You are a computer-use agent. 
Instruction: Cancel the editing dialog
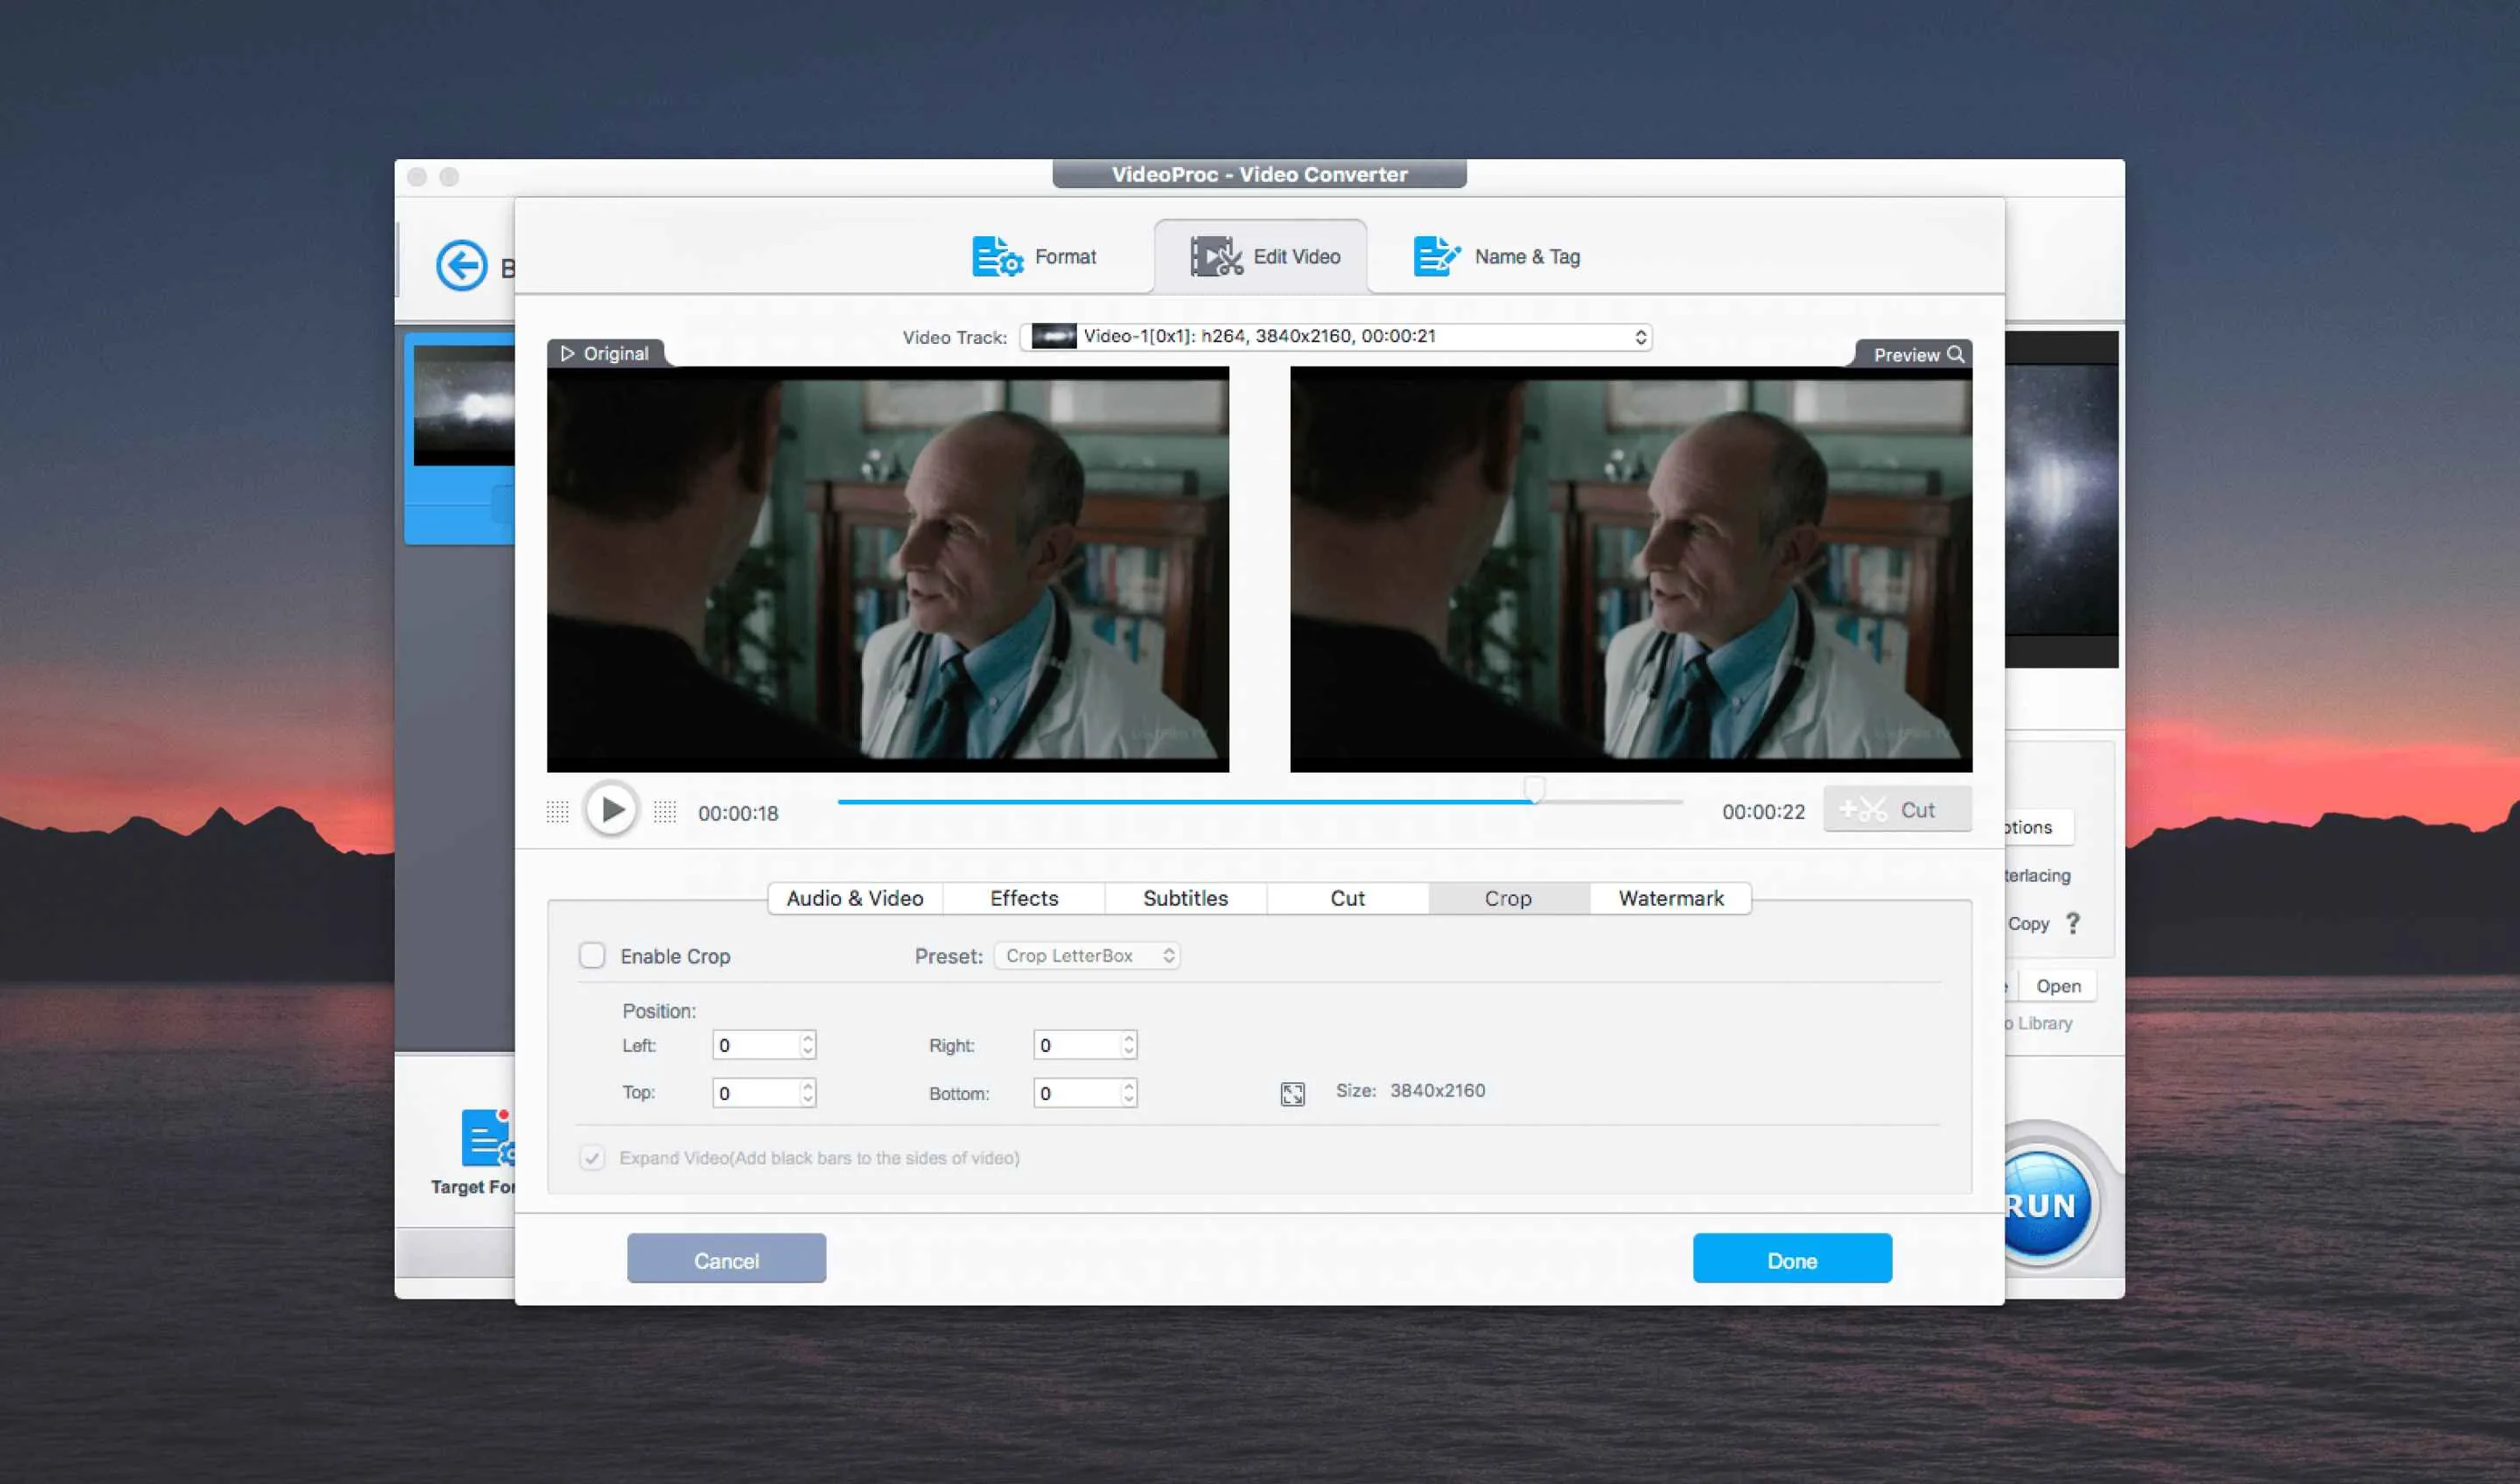coord(726,1259)
